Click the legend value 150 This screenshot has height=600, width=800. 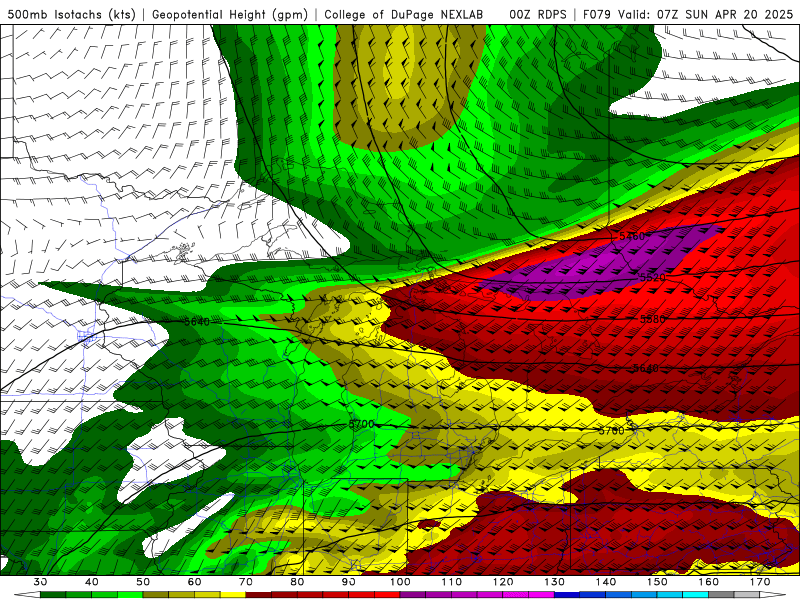coord(657,582)
